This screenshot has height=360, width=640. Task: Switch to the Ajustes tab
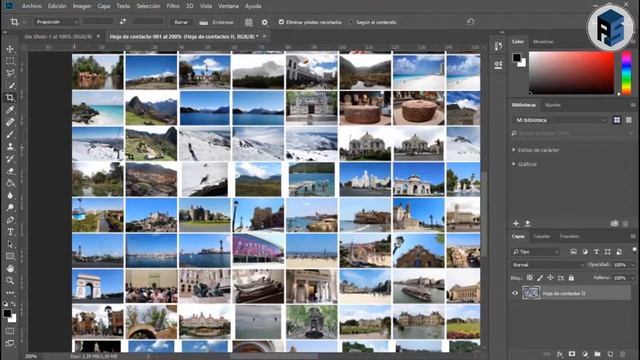[x=553, y=105]
